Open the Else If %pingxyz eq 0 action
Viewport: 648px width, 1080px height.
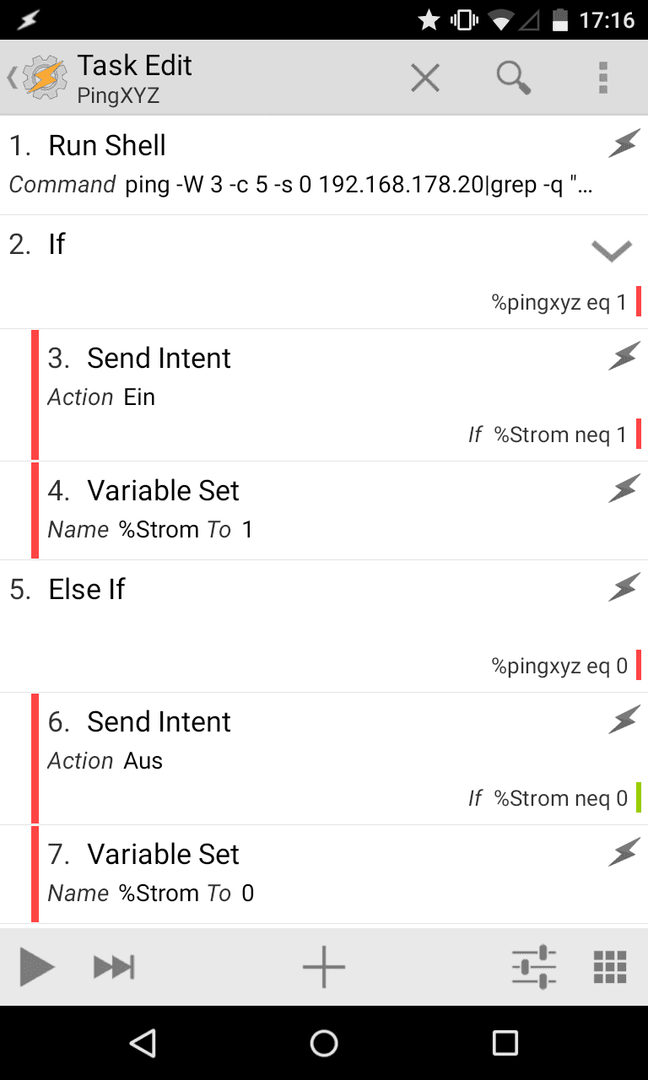[x=324, y=626]
